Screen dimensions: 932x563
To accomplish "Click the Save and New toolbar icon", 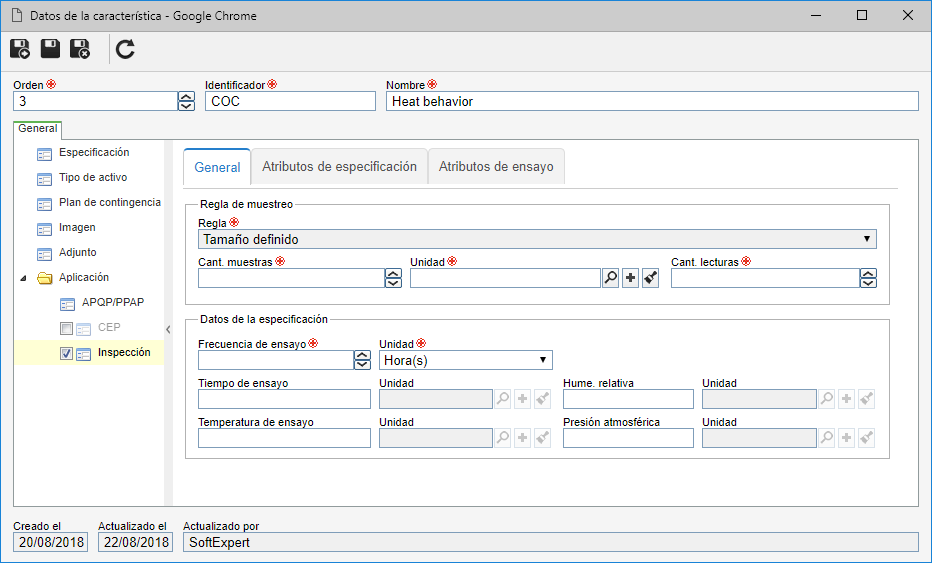I will pos(20,49).
